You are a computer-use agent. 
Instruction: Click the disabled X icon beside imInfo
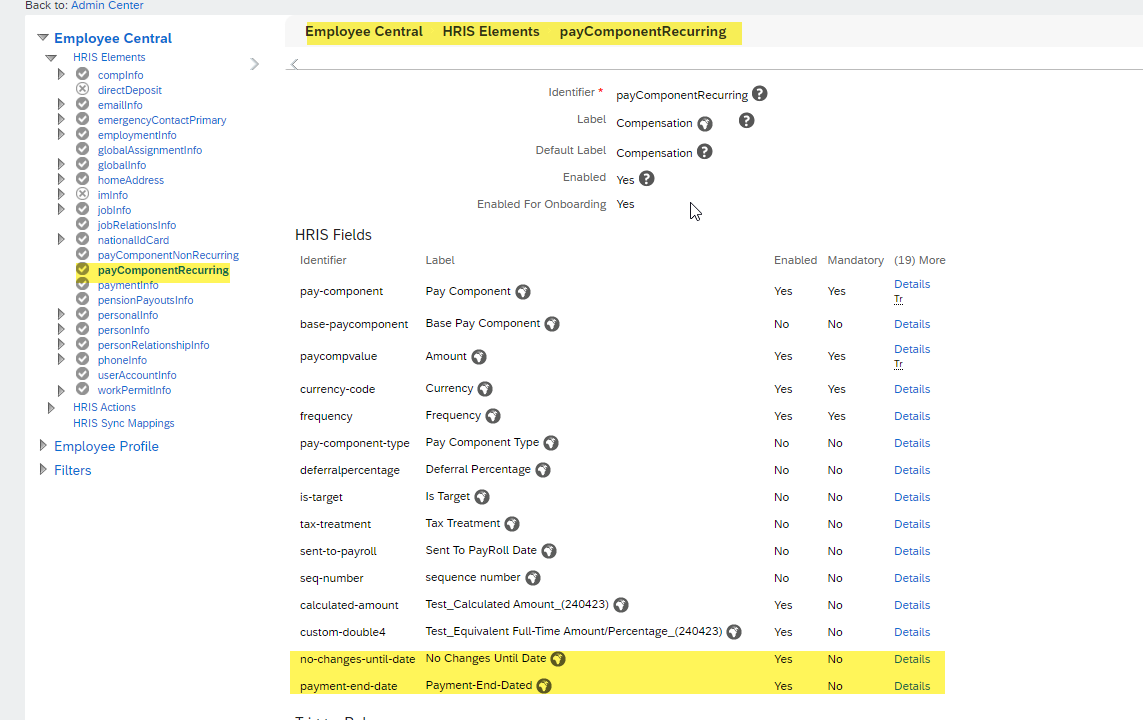click(x=82, y=194)
